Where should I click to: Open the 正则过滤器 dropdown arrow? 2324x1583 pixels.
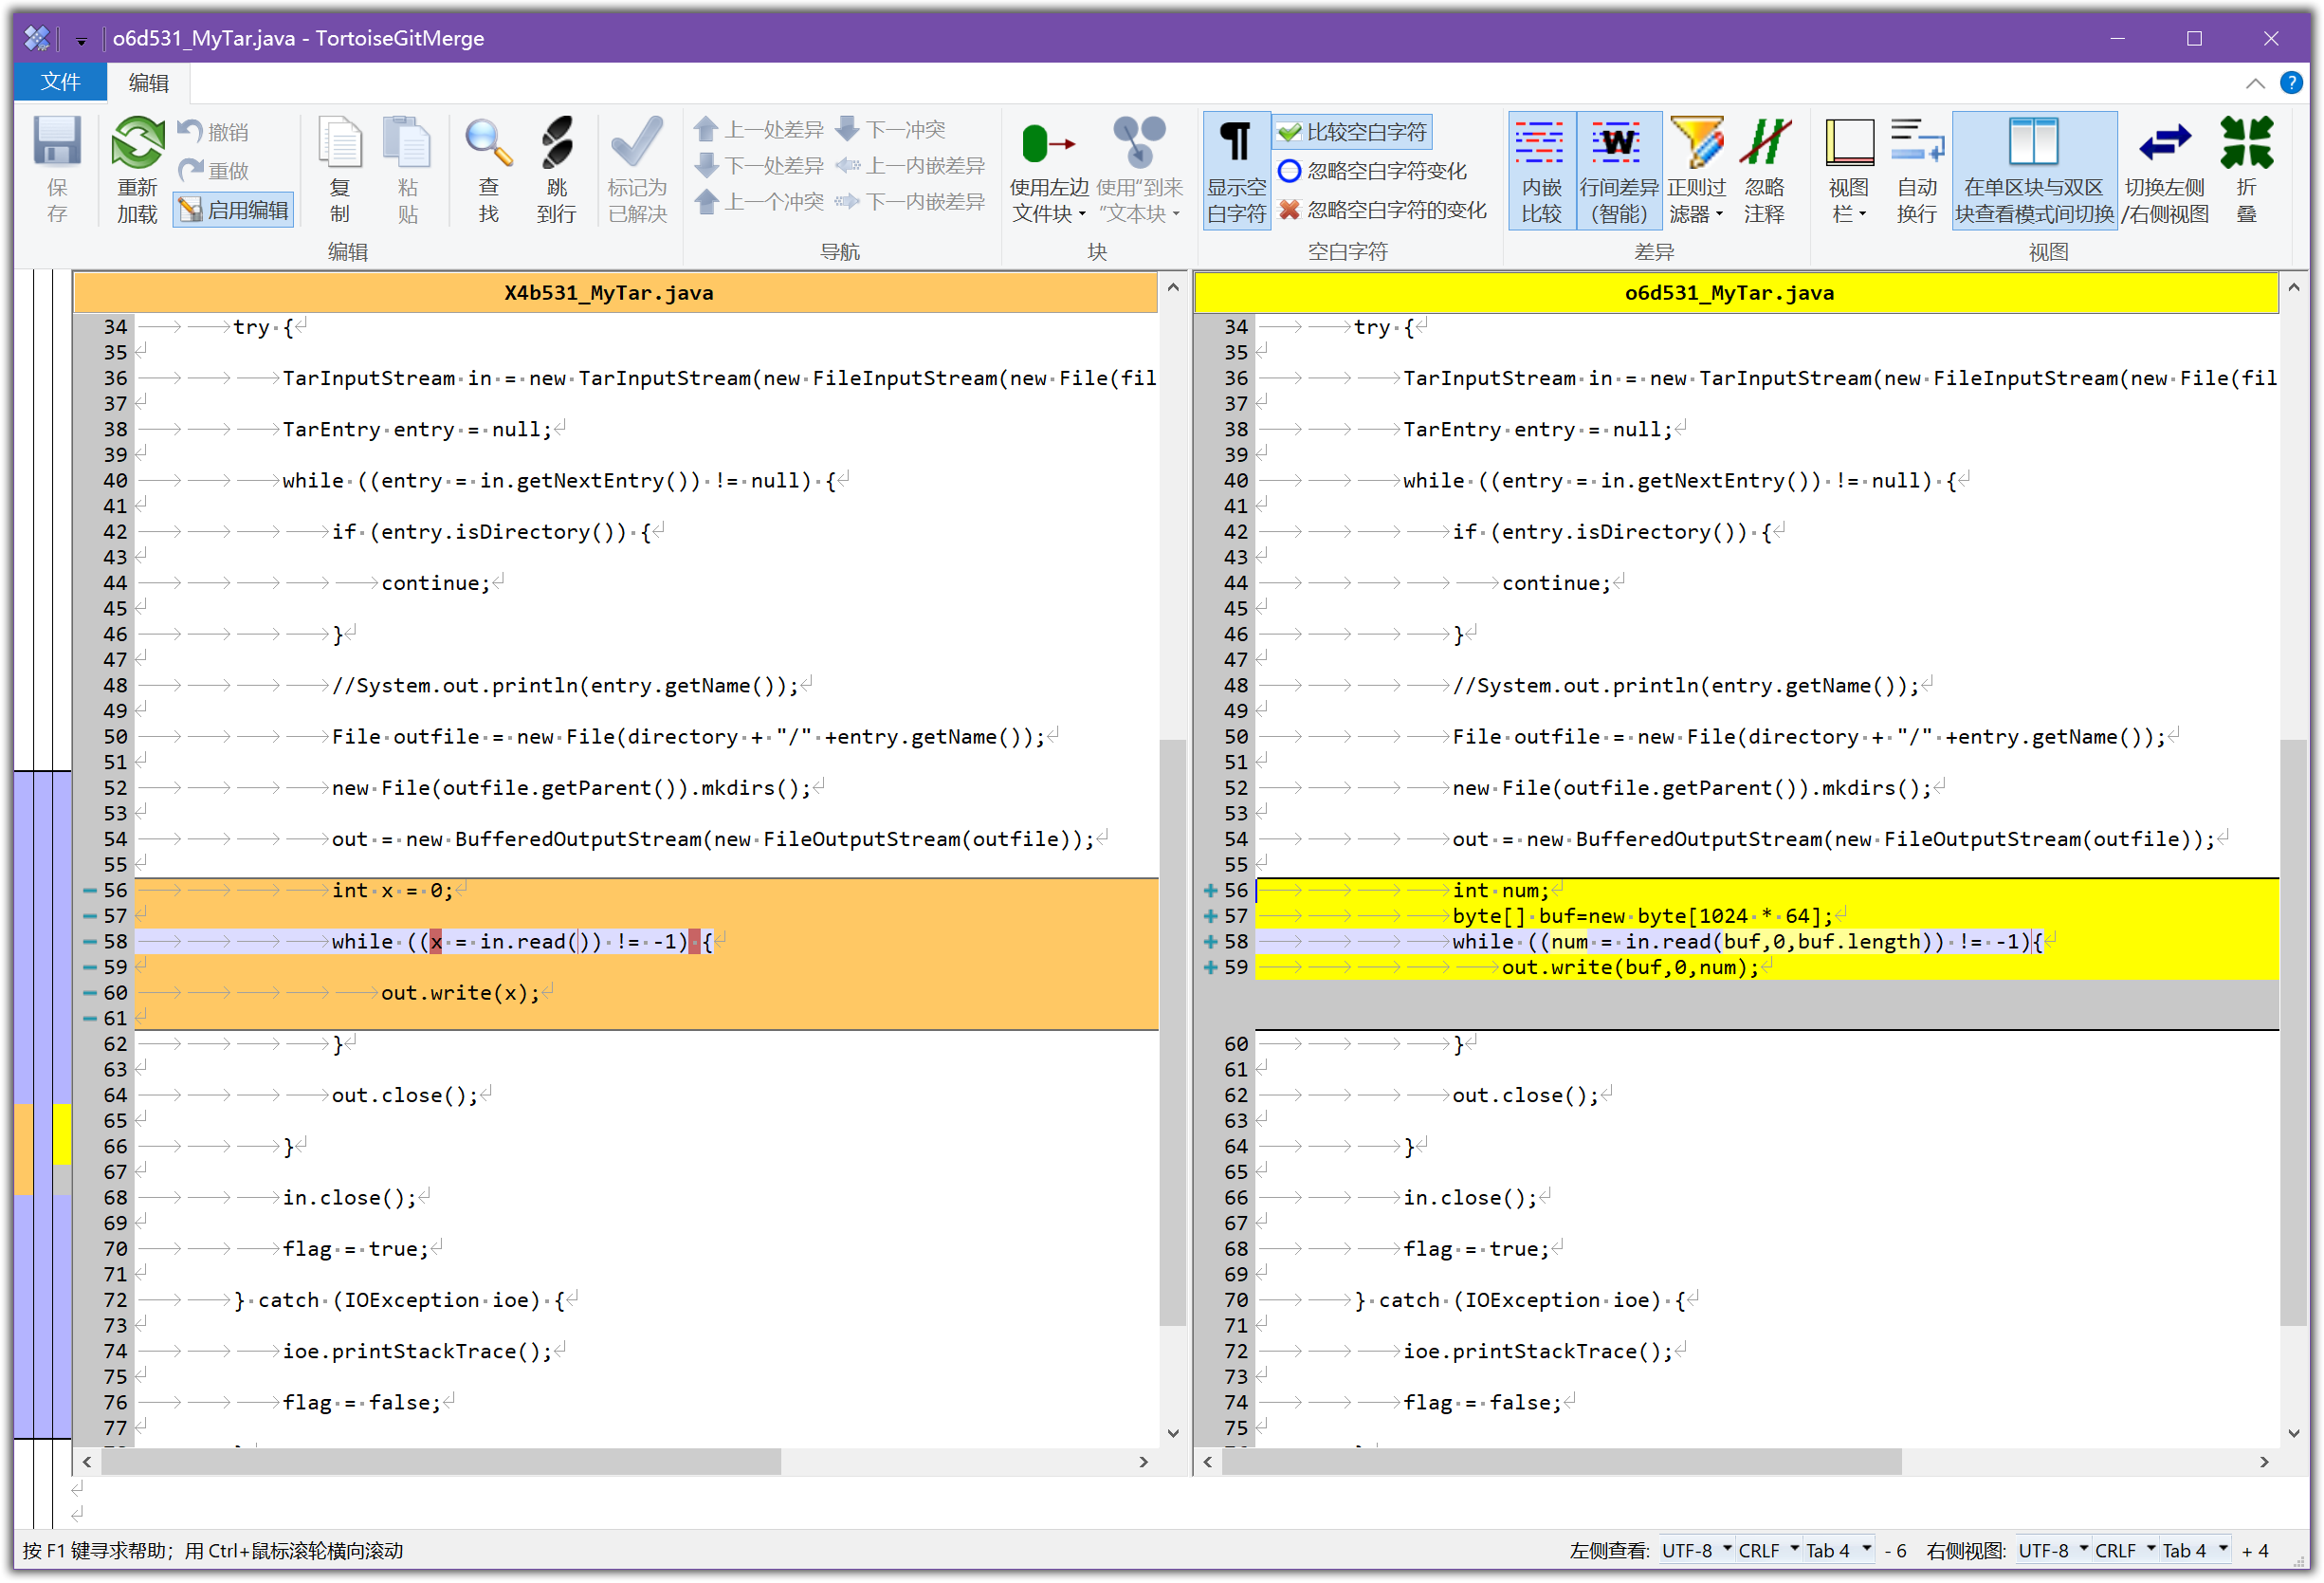point(1720,214)
